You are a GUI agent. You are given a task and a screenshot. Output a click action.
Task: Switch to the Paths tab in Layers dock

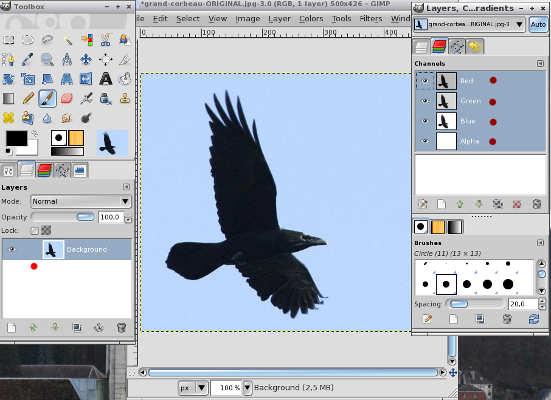click(x=457, y=46)
